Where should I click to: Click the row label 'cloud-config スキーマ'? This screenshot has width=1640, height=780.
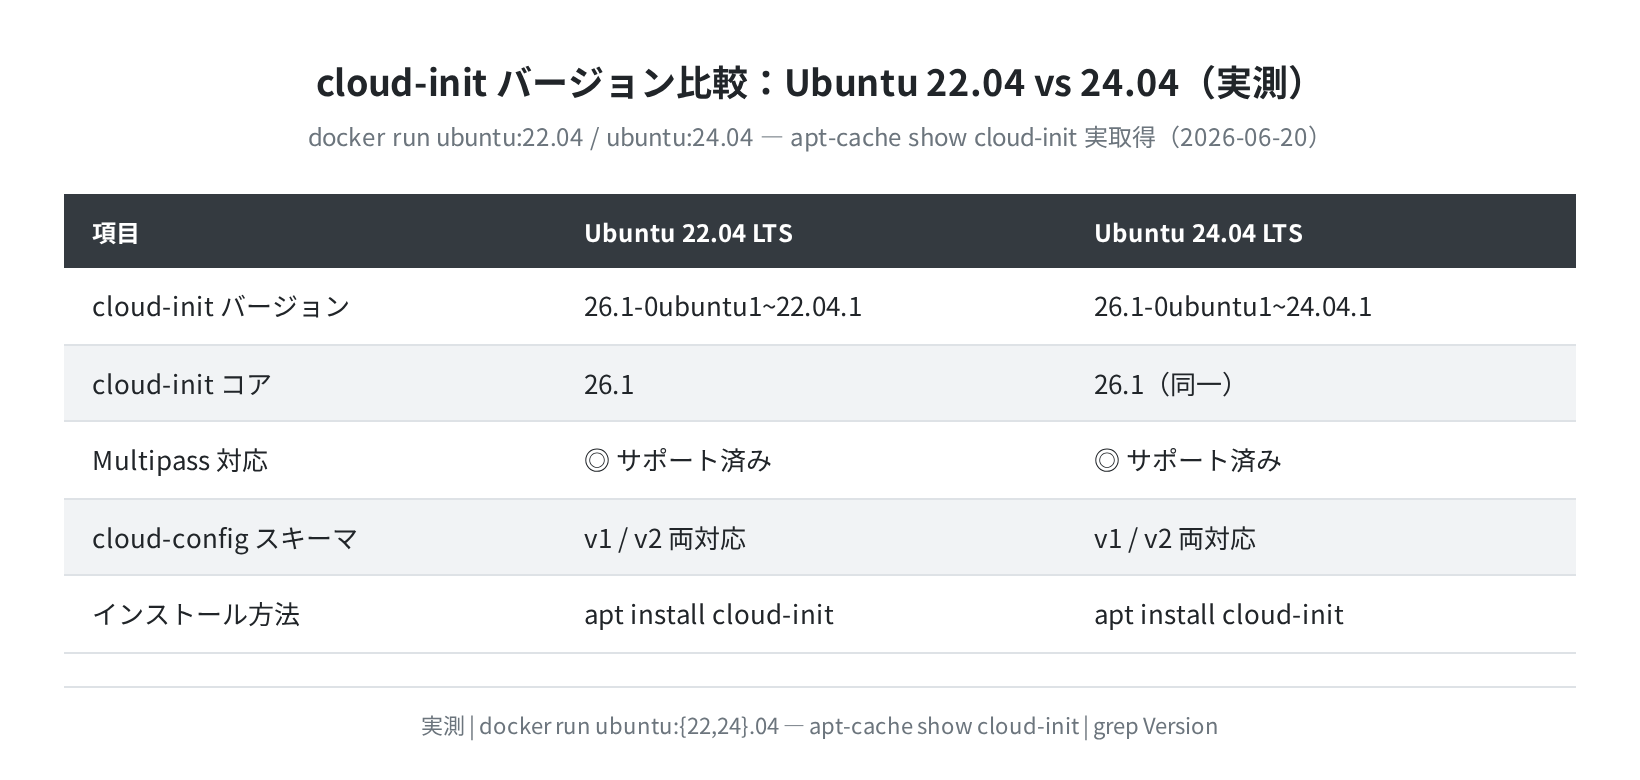(x=225, y=538)
